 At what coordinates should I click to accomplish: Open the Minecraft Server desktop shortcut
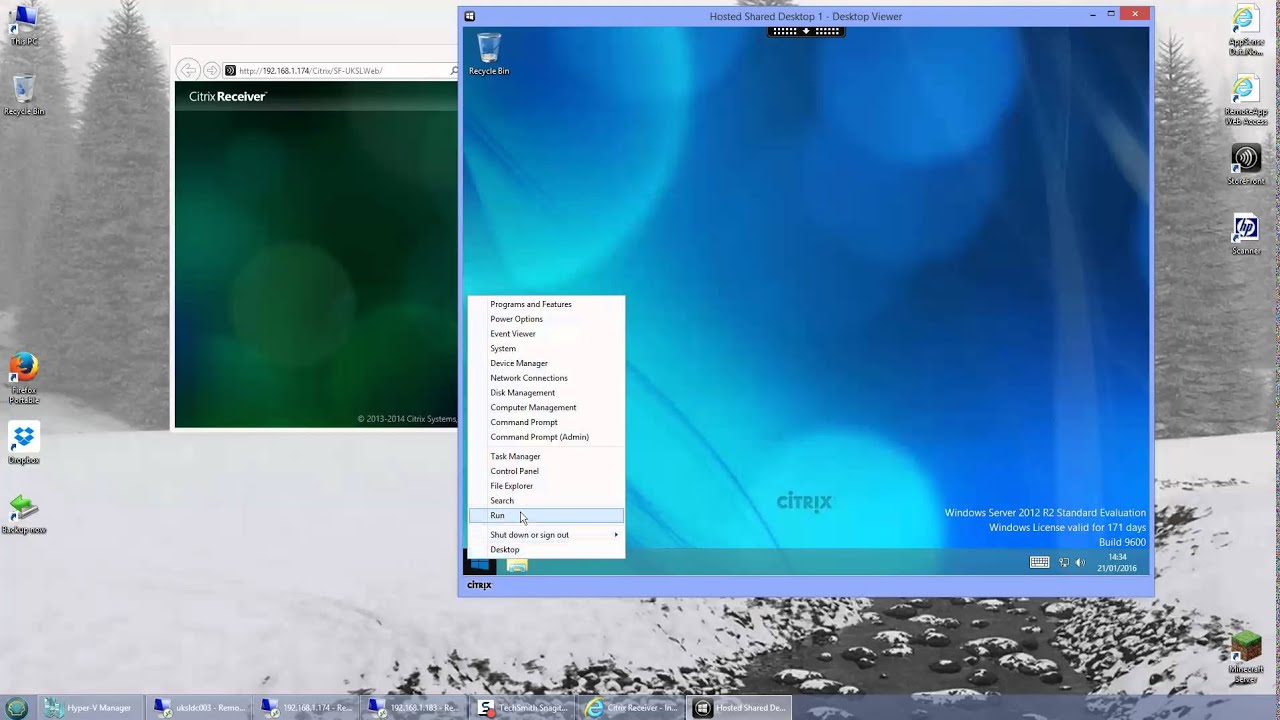click(x=1246, y=658)
